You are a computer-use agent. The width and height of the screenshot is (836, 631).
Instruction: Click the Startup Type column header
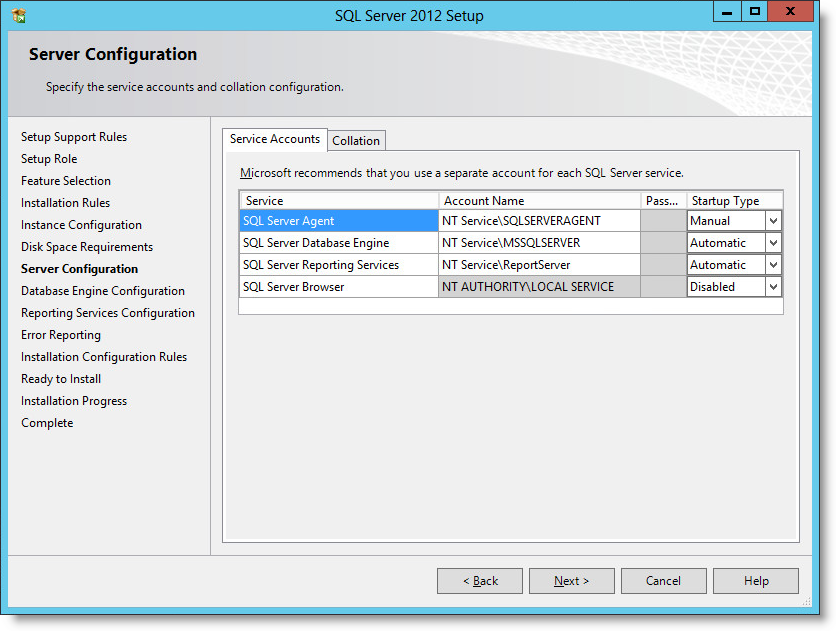735,201
